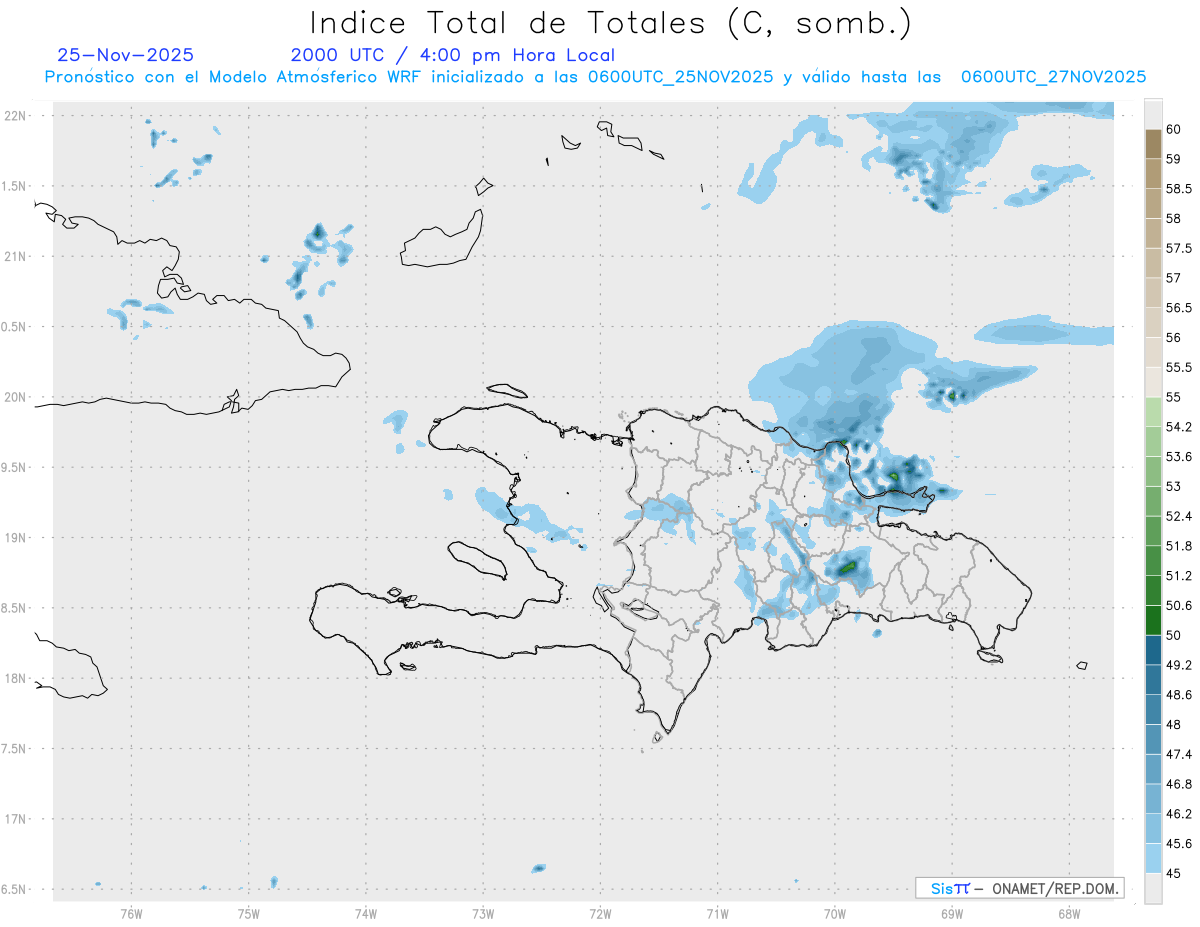Viewport: 1200px width, 927px height.
Task: Click the "18N" latitude label
Action: (x=16, y=678)
